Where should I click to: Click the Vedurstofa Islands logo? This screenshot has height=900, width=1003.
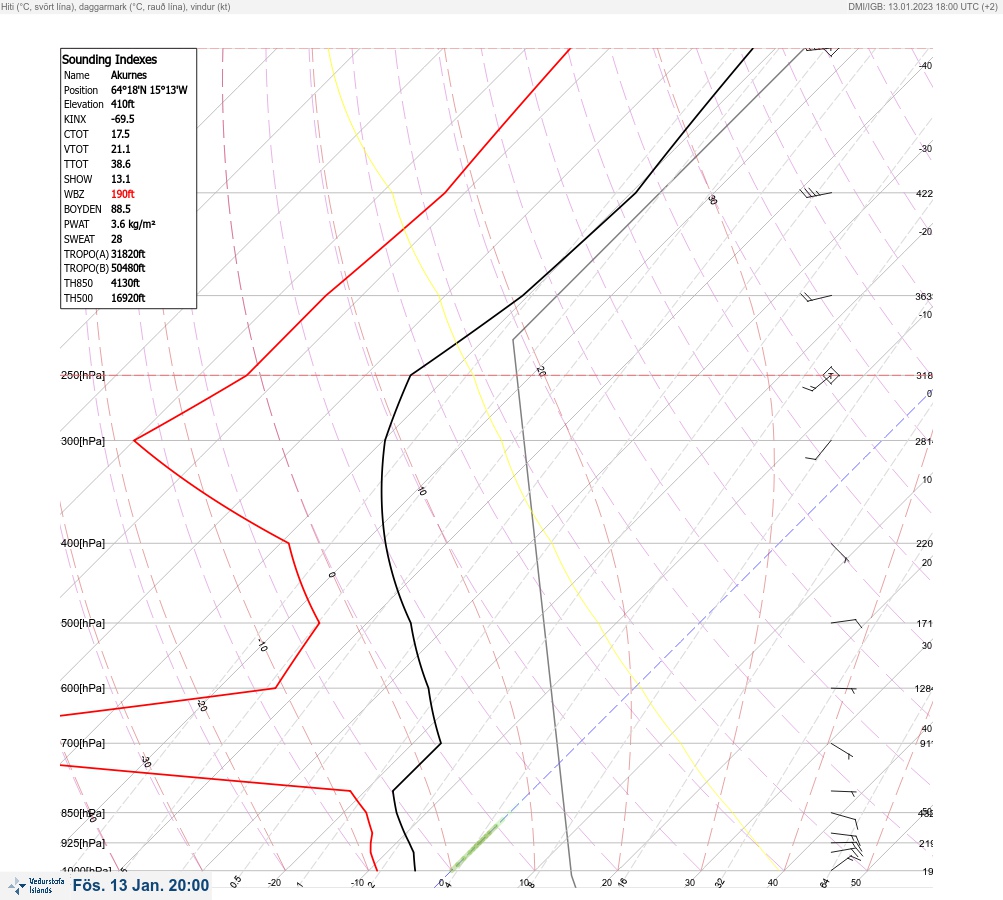pyautogui.click(x=36, y=885)
